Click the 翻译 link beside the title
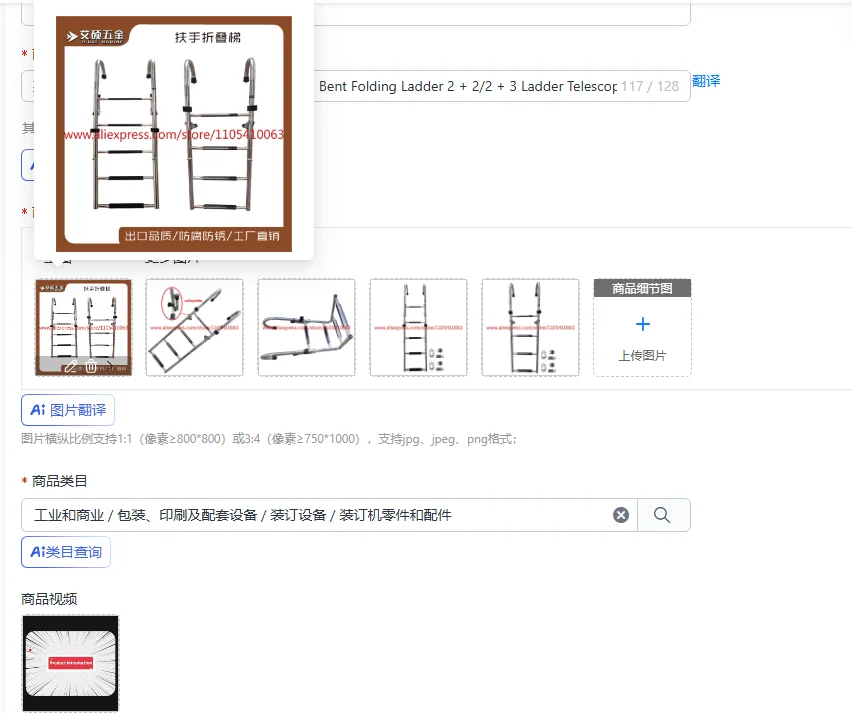Image resolution: width=852 pixels, height=713 pixels. point(706,81)
